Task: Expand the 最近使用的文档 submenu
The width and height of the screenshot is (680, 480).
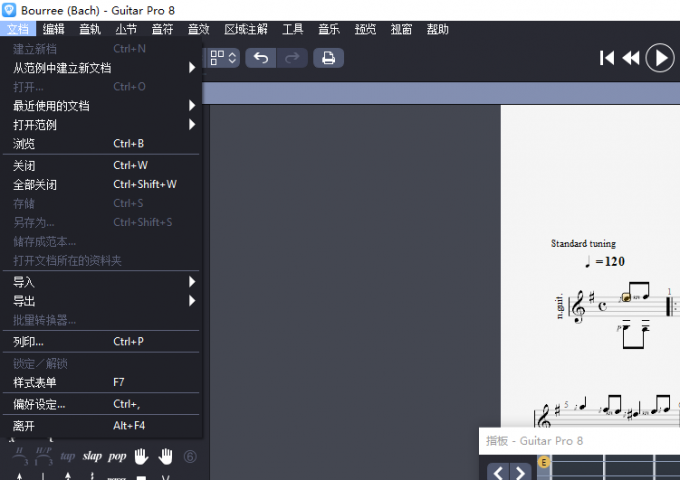Action: click(100, 106)
